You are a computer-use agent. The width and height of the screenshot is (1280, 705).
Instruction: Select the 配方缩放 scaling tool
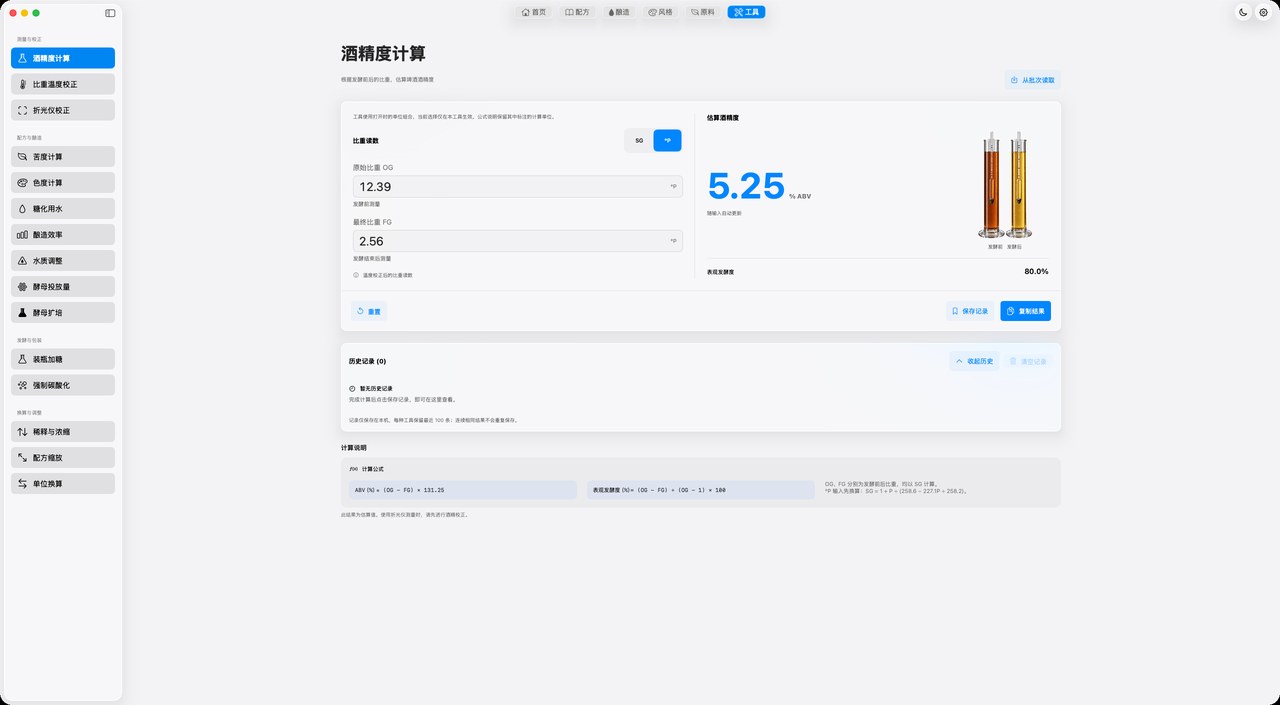63,457
